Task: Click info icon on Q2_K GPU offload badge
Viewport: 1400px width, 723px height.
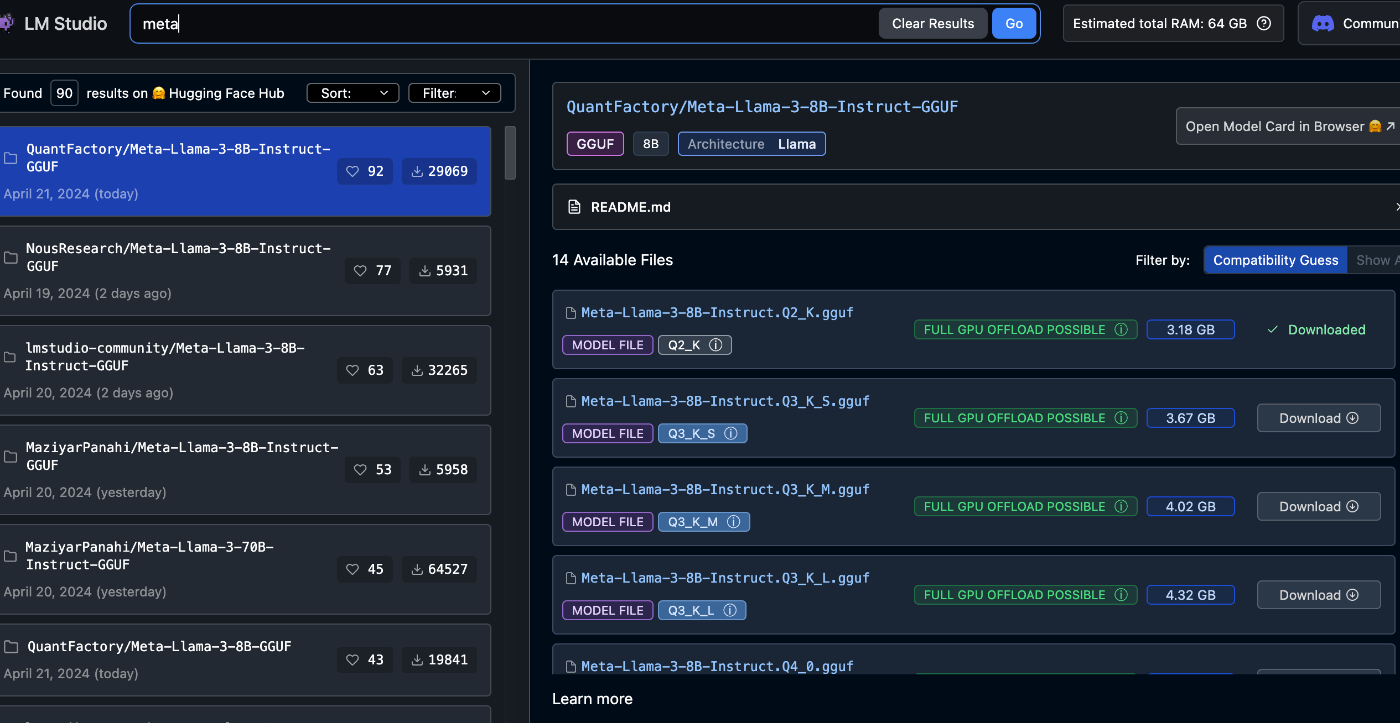Action: (x=1121, y=329)
